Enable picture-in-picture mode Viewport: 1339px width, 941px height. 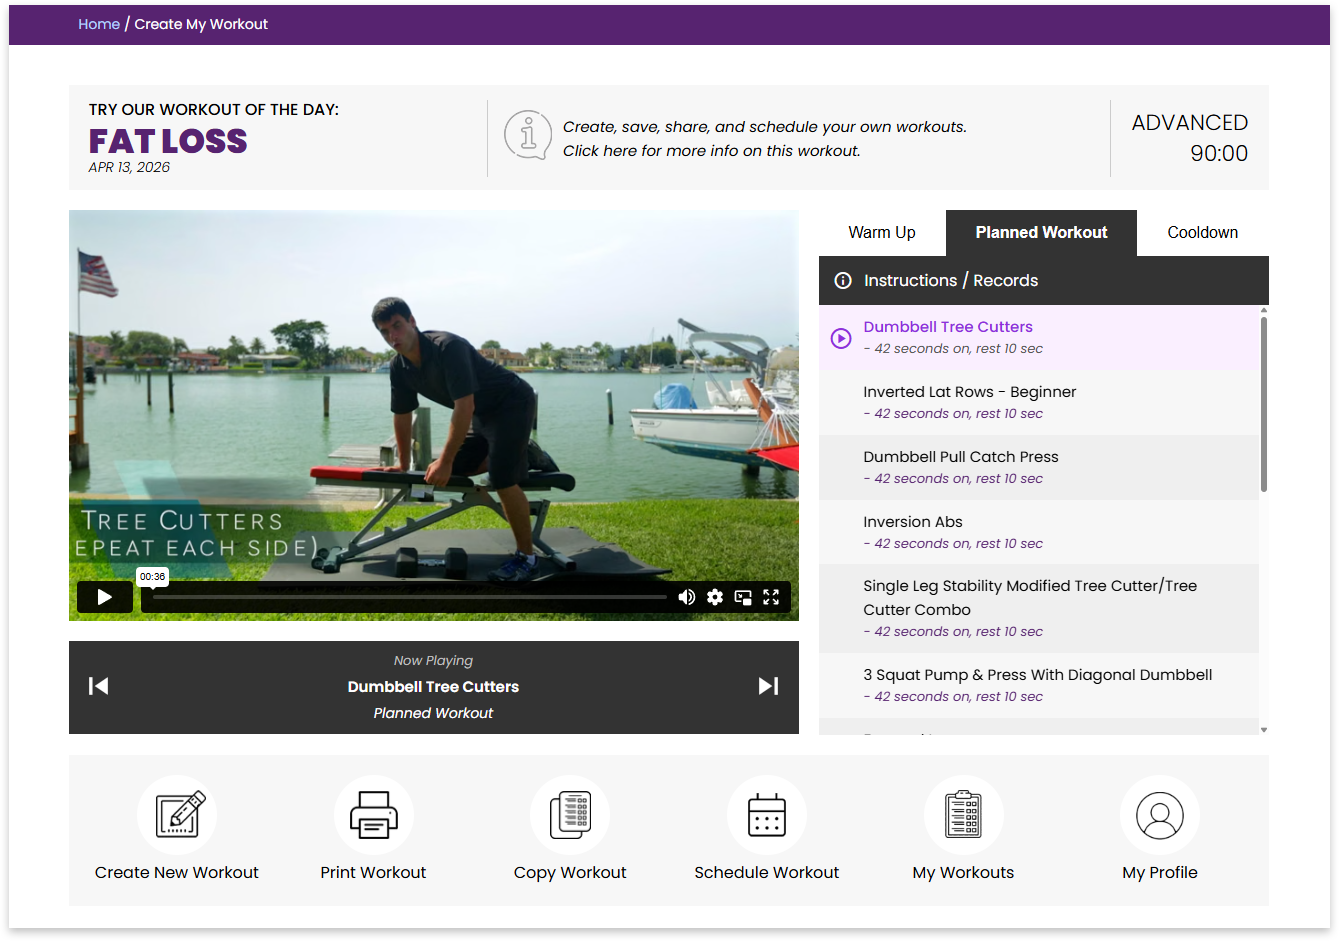[742, 597]
